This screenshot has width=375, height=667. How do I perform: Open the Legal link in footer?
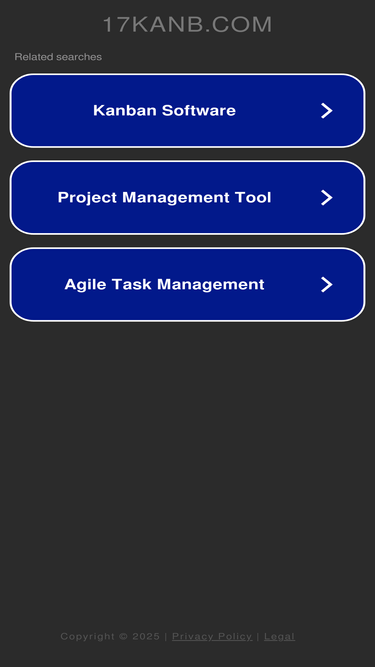coord(279,636)
